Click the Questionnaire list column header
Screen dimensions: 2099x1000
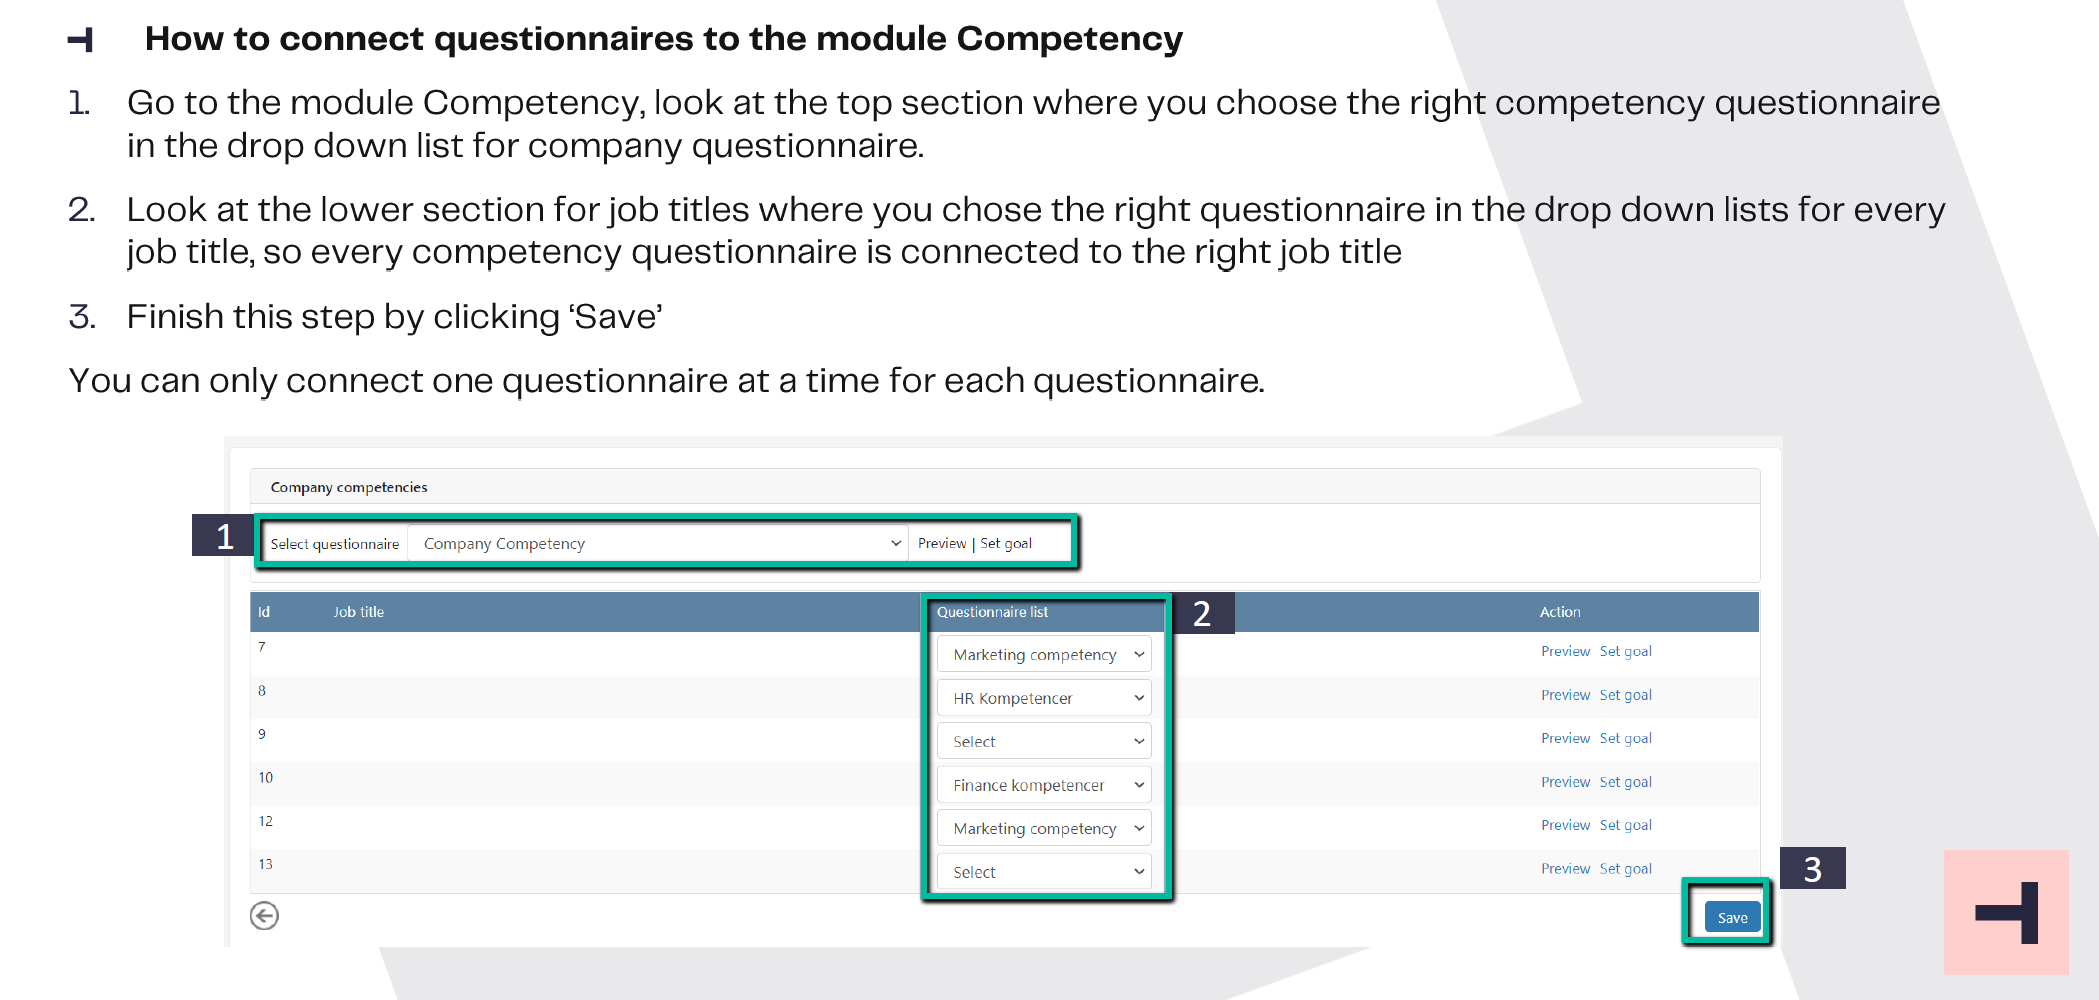[992, 612]
